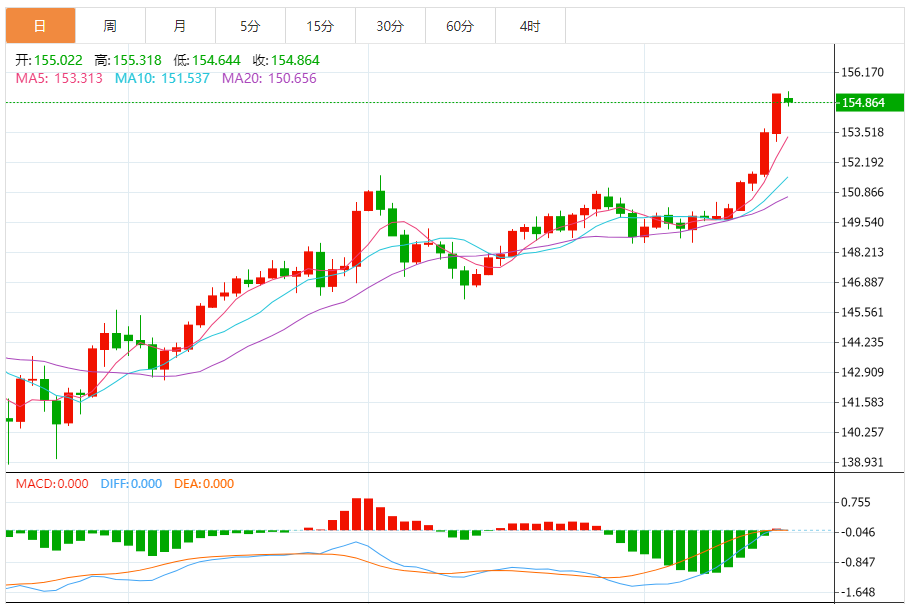Click the 140.257 price axis label
Screen dimensions: 914x604
862,432
